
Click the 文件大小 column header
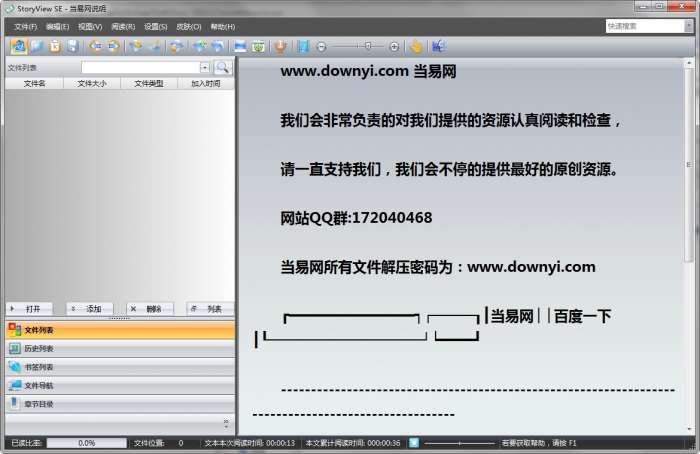point(92,83)
